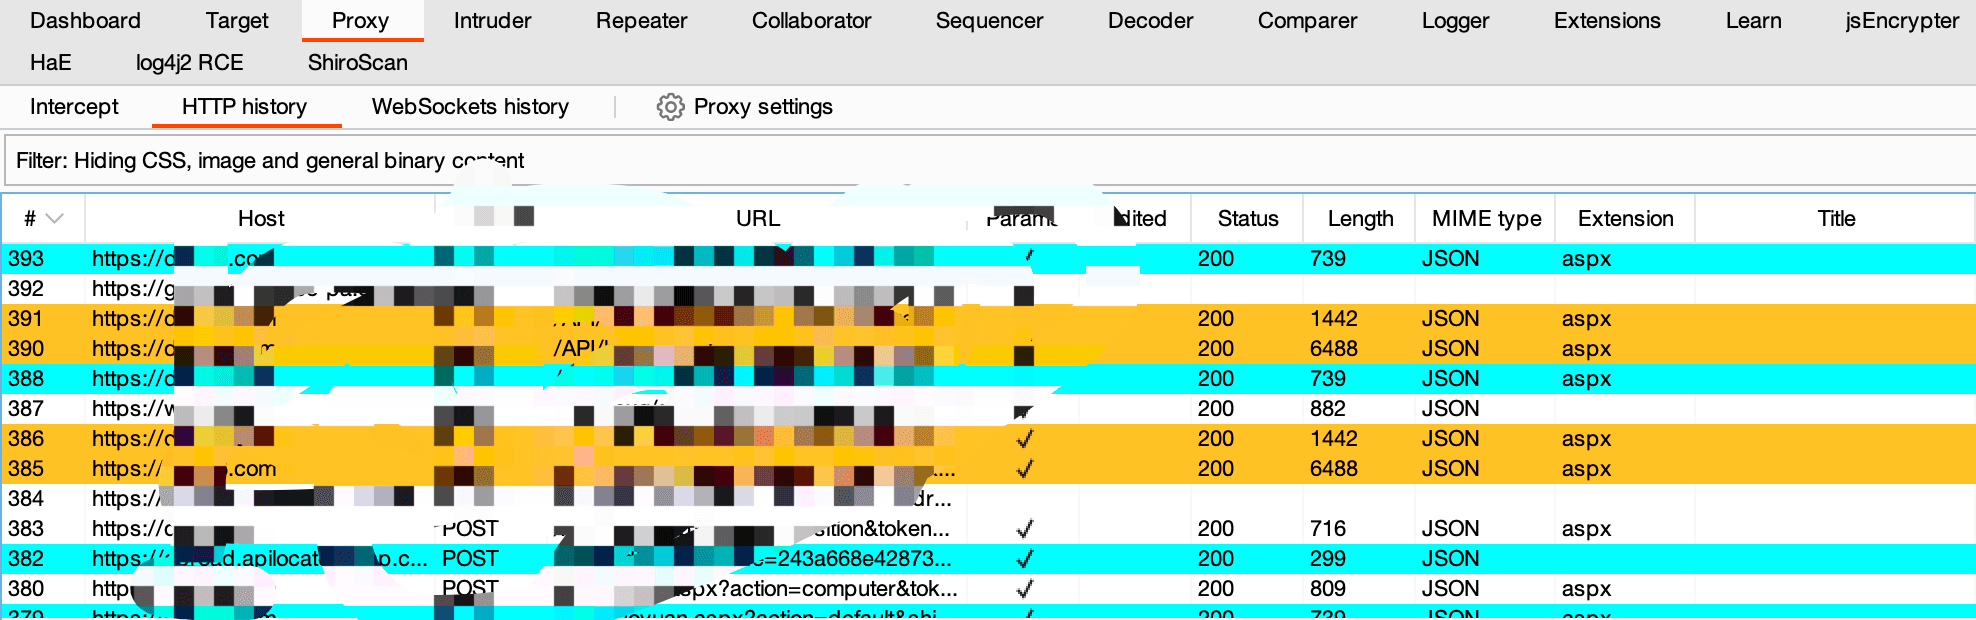Select history row number 382
The image size is (1976, 620).
pos(988,558)
